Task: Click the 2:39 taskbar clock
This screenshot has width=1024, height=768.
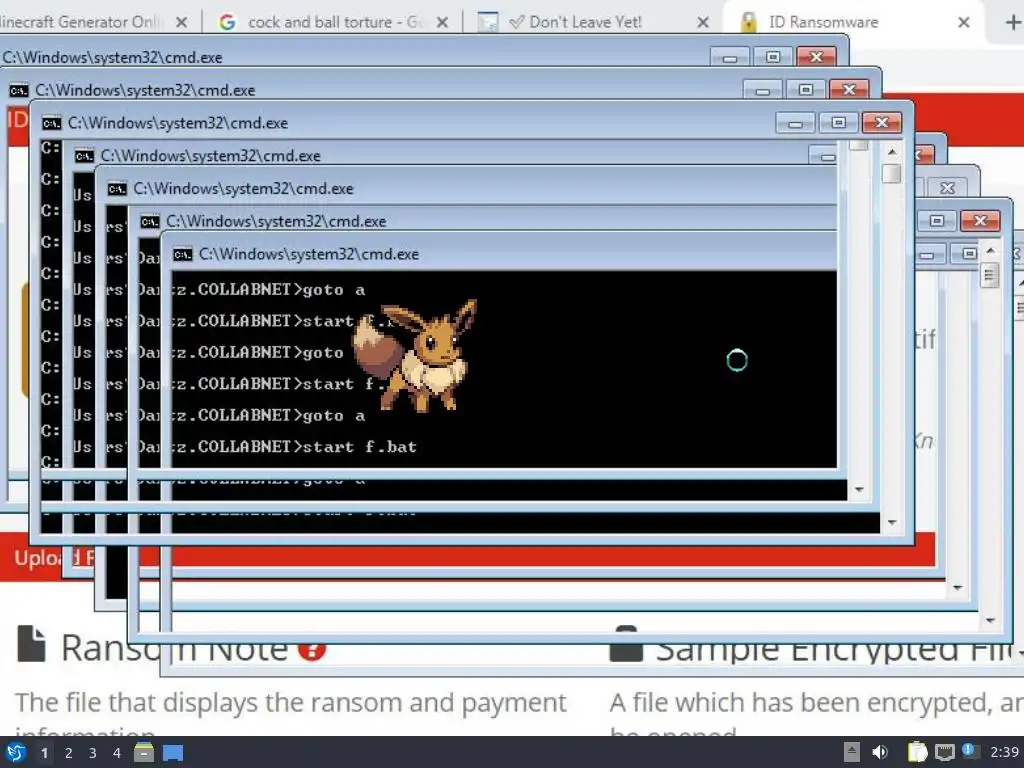Action: pos(1004,752)
